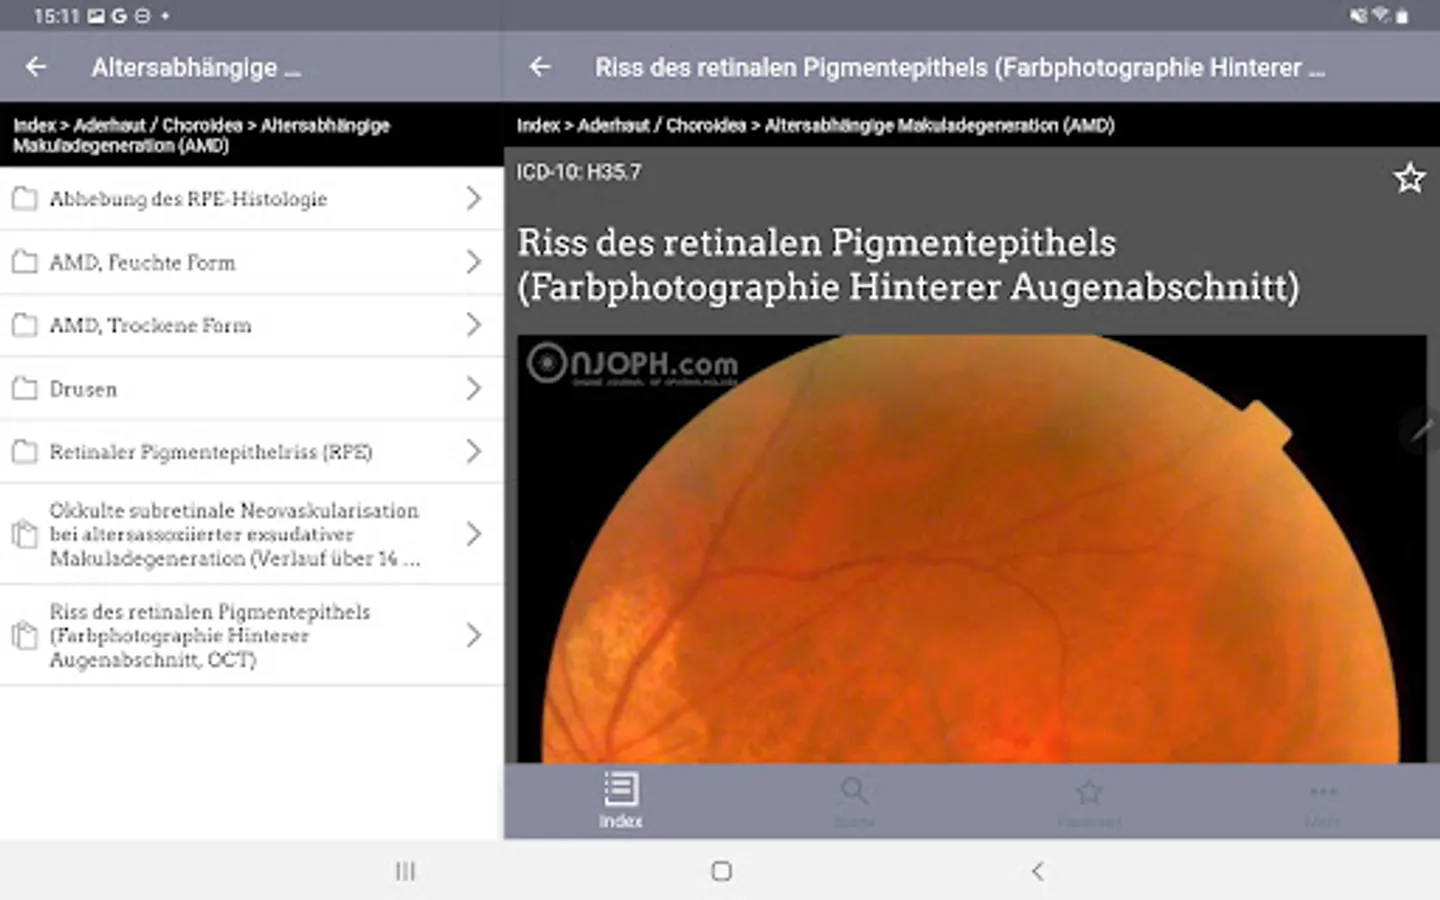Click folder icon next to AMD, Trockene Form
Image resolution: width=1440 pixels, height=900 pixels.
click(x=24, y=325)
